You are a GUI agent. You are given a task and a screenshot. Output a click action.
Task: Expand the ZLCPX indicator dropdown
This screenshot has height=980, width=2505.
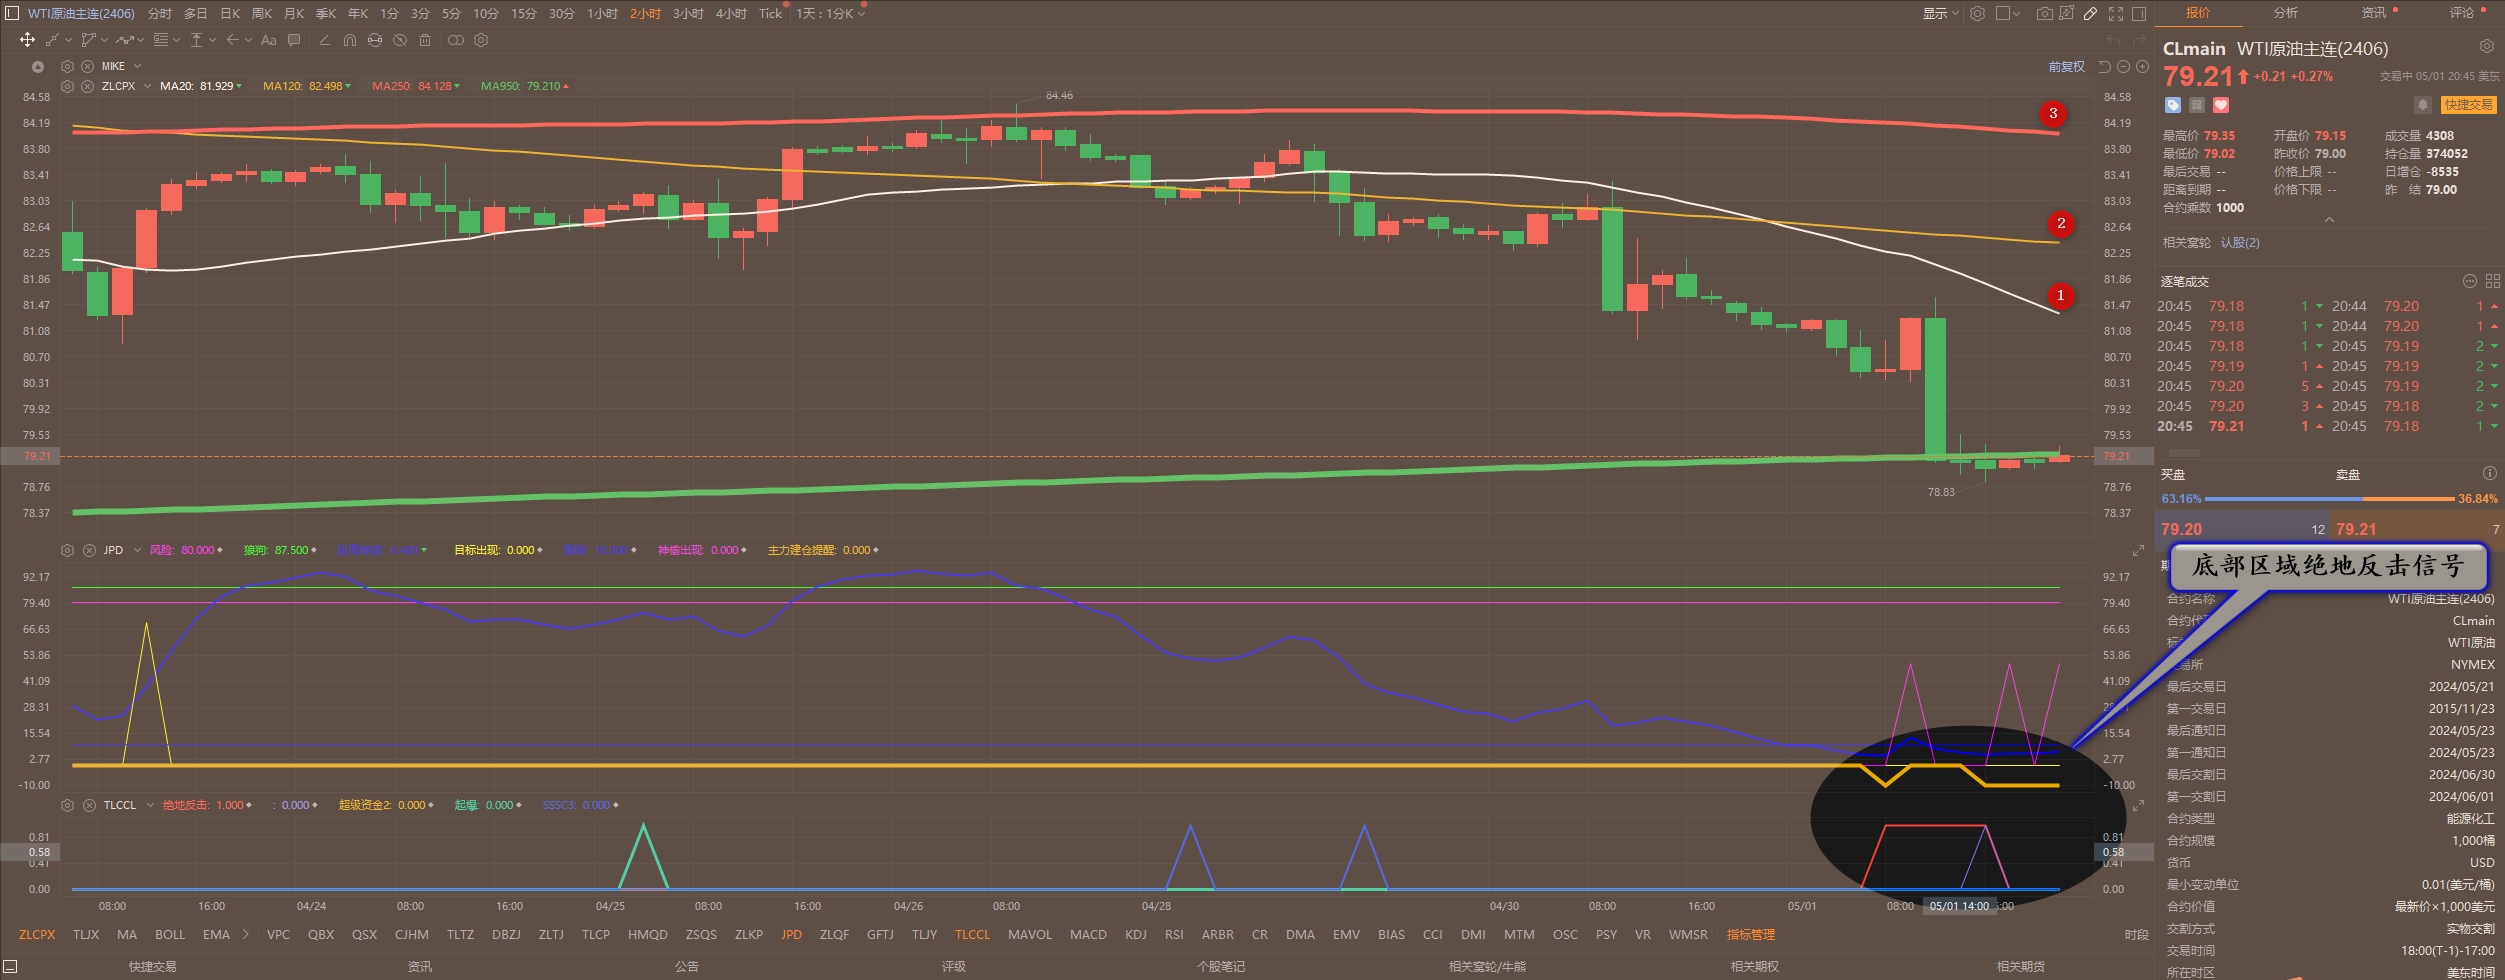point(147,86)
